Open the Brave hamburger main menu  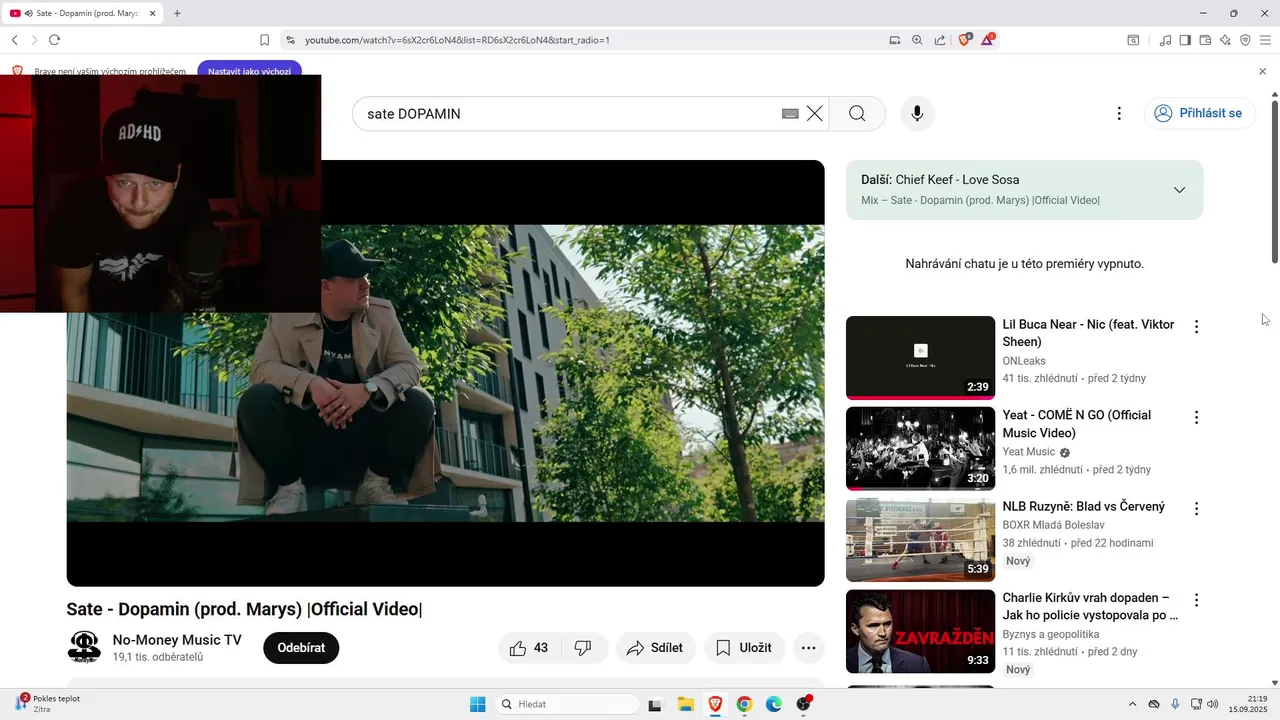[x=1265, y=40]
